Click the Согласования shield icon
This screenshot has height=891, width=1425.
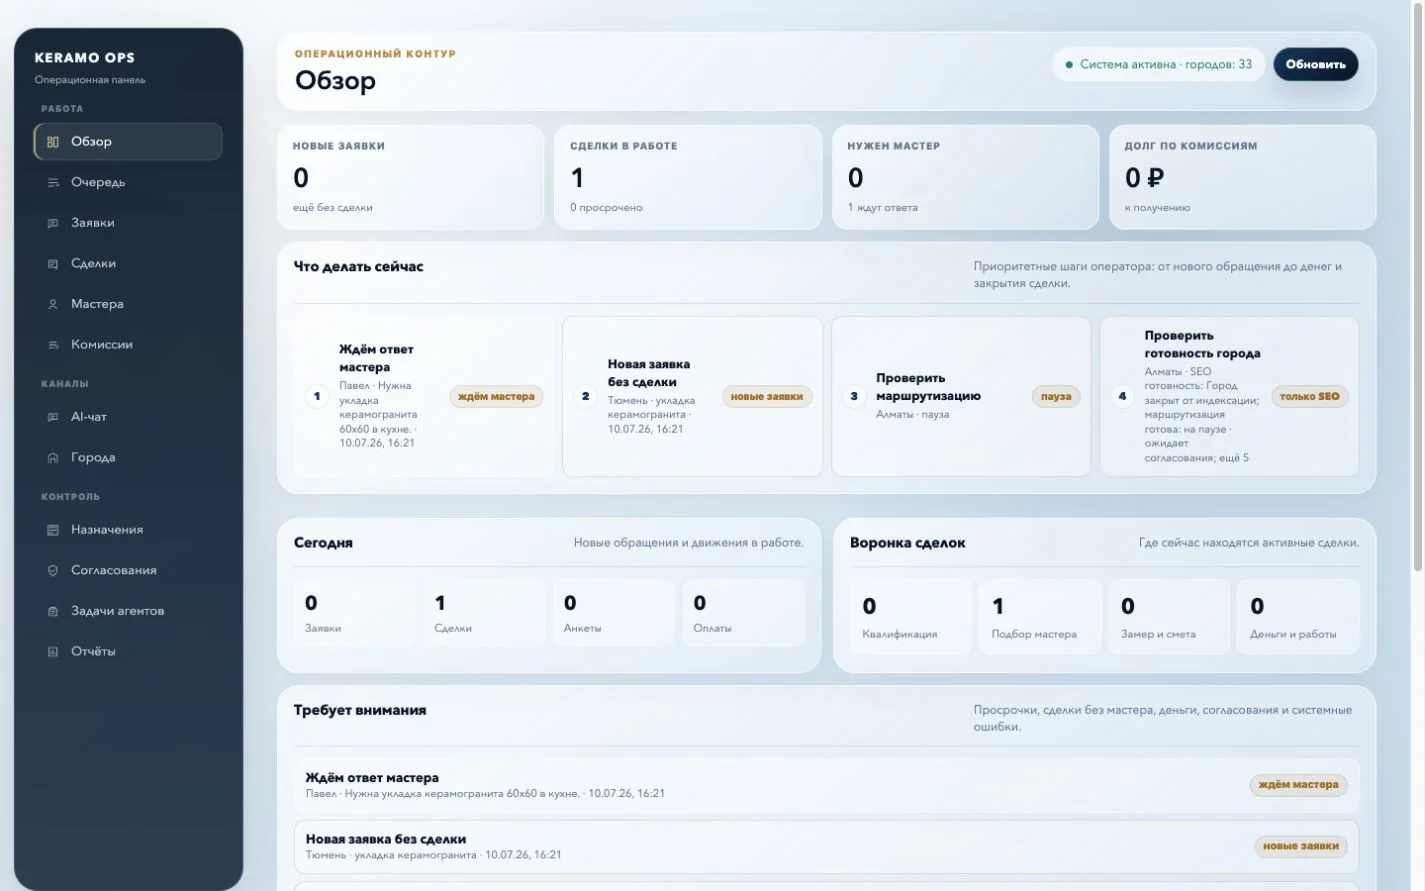click(53, 570)
